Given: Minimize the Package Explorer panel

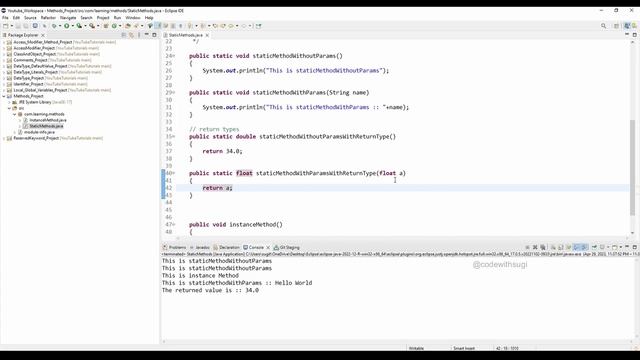Looking at the screenshot, I should coord(147,35).
